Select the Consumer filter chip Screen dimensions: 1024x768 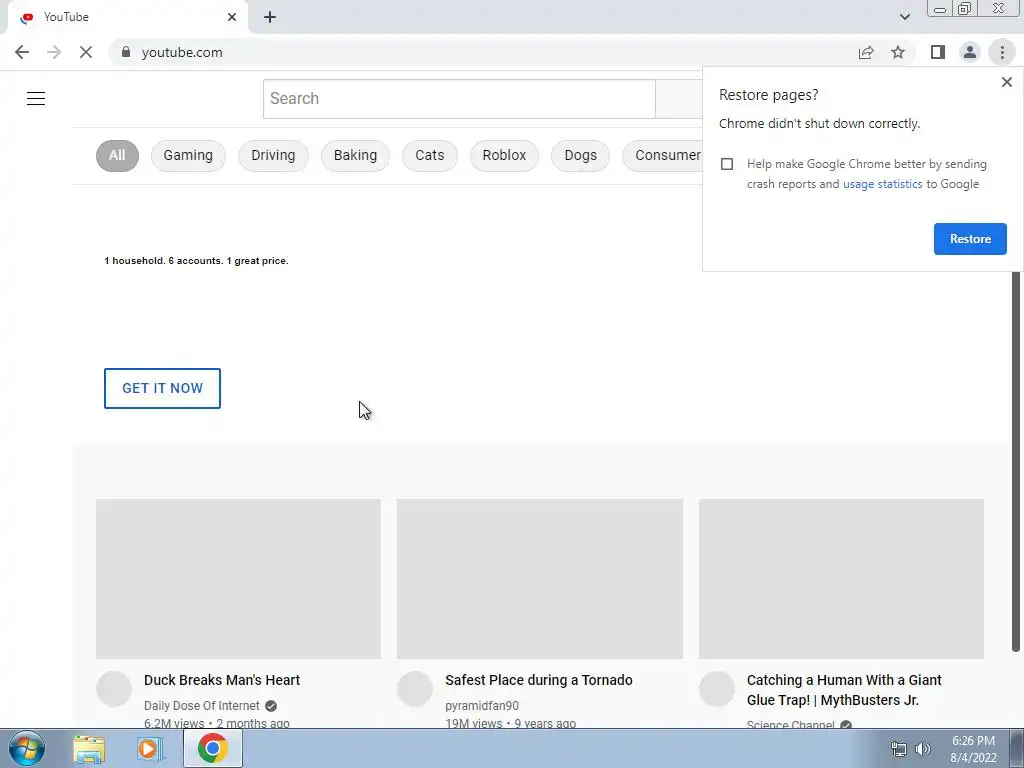point(662,155)
